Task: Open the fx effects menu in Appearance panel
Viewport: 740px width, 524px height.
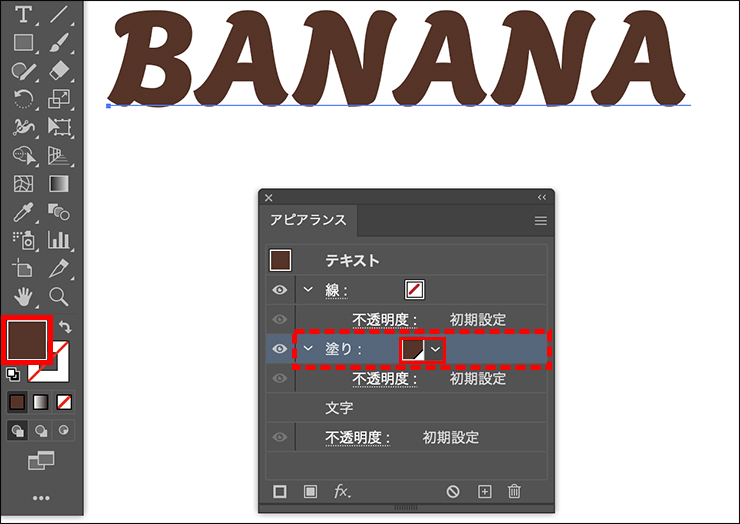Action: coord(342,491)
